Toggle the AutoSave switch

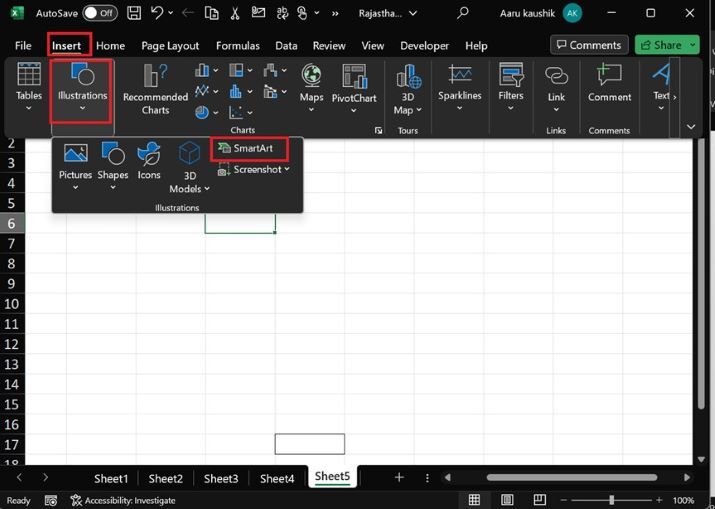tap(99, 14)
